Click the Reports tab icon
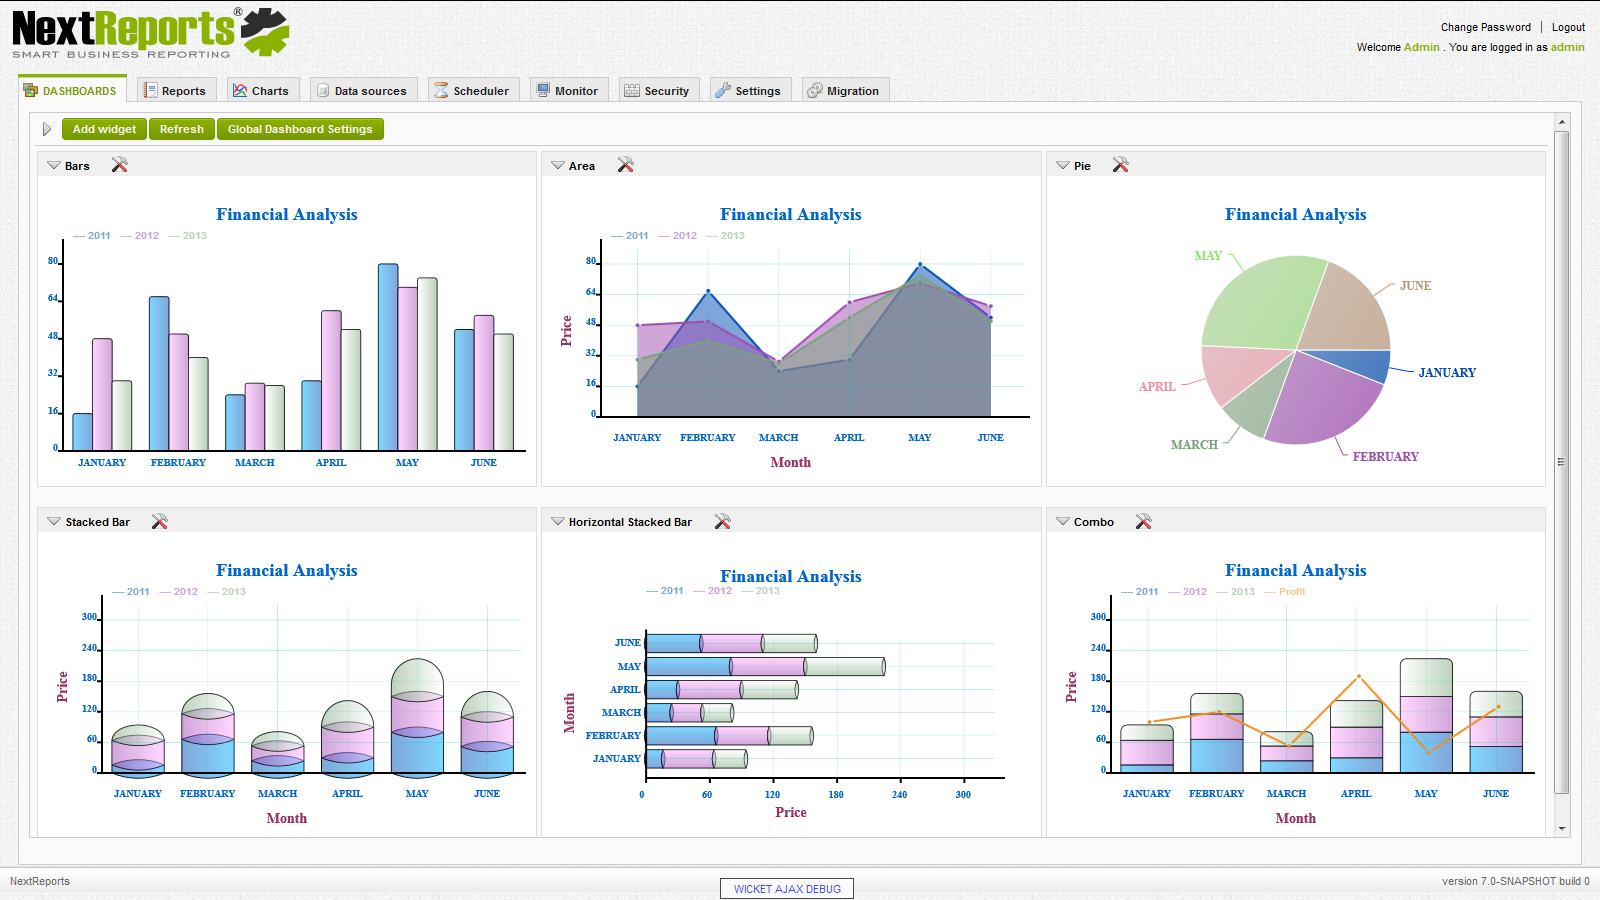 click(151, 90)
